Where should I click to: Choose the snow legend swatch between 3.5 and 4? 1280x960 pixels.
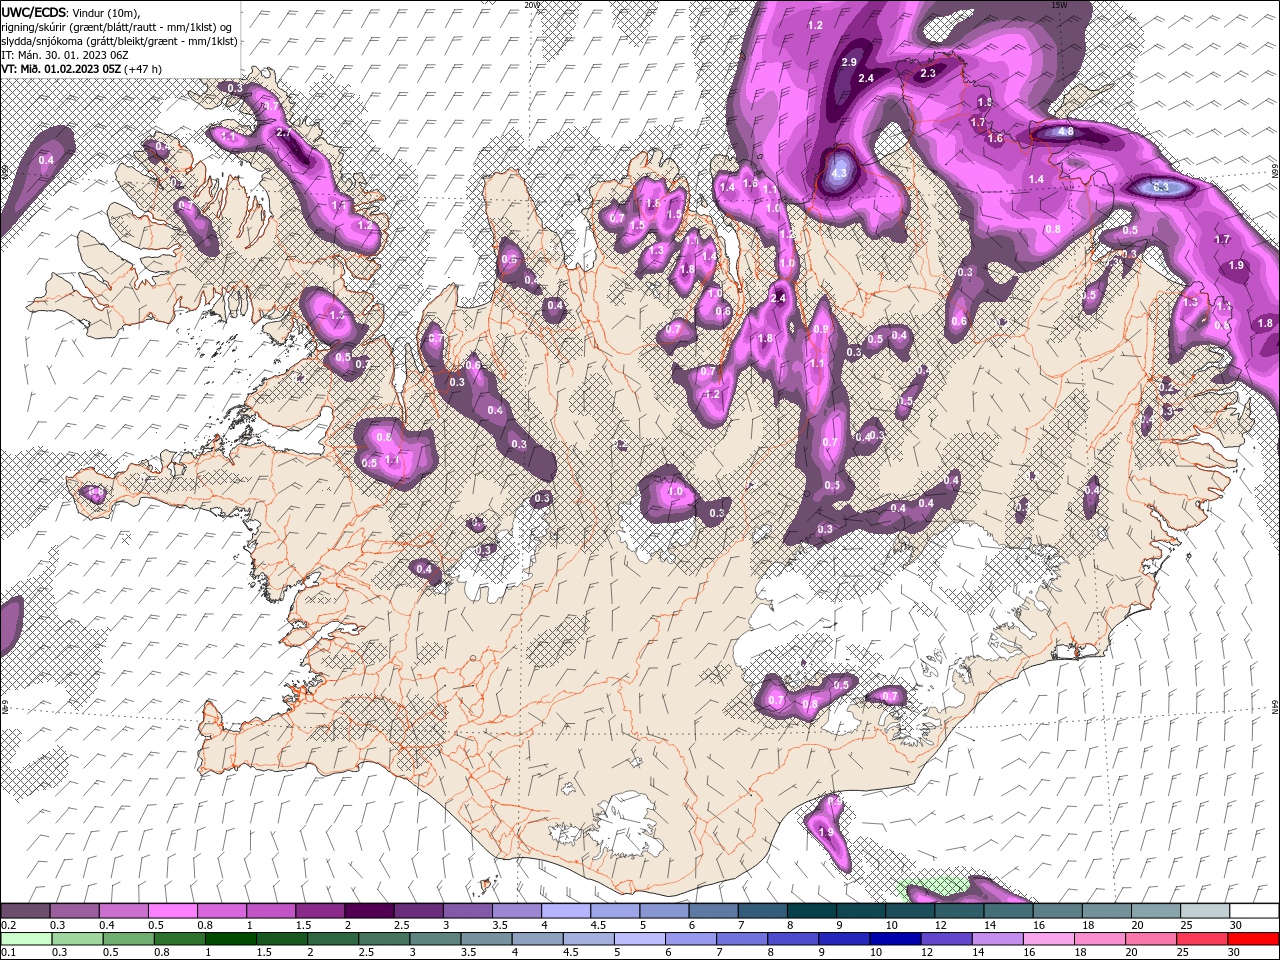click(x=516, y=910)
